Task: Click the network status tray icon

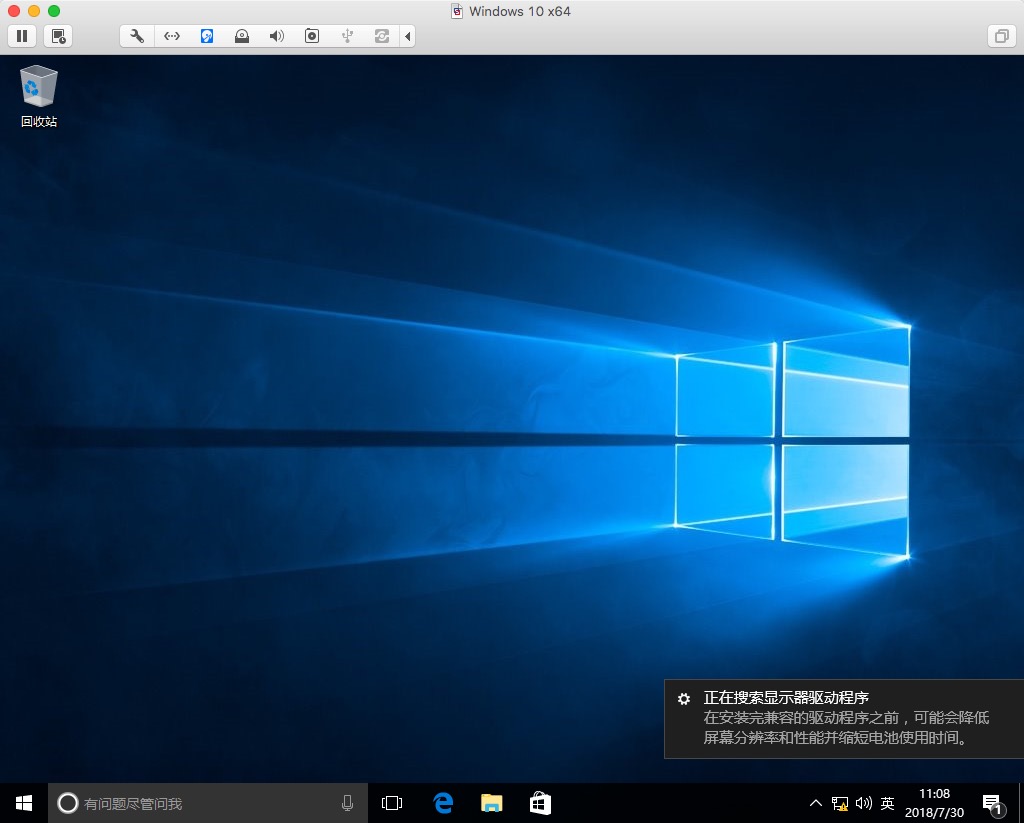Action: 840,803
